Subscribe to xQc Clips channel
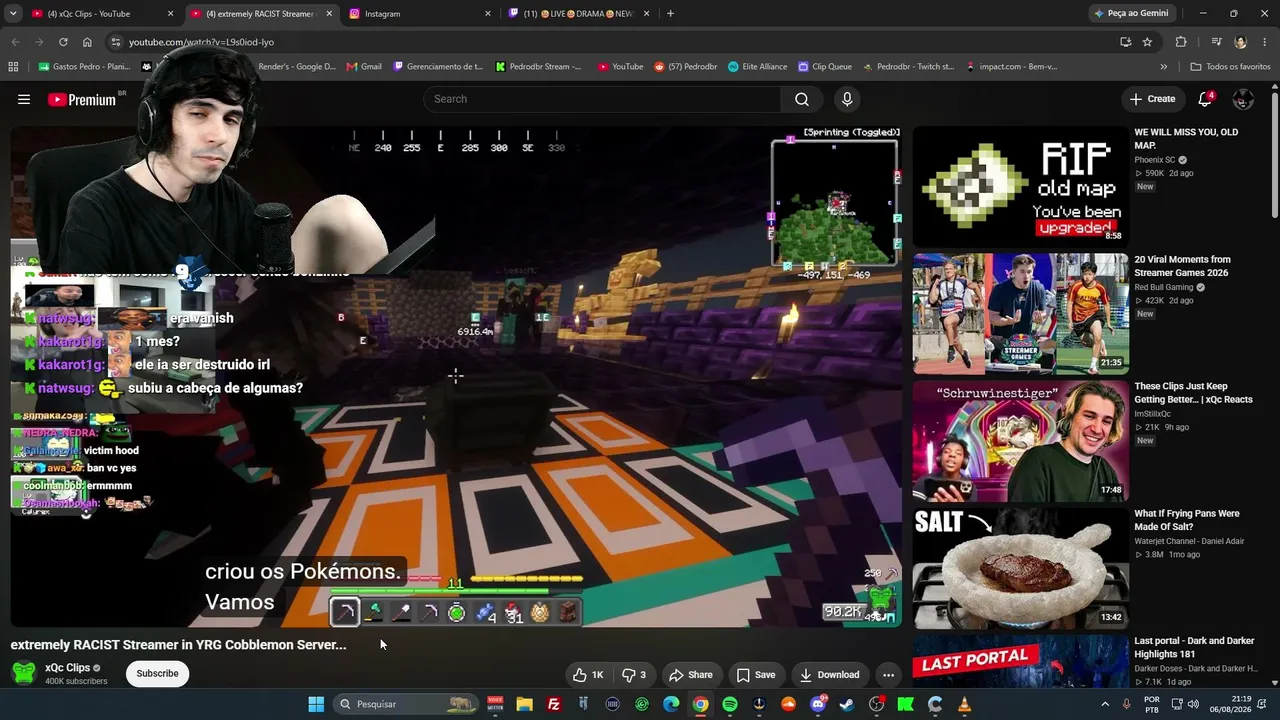Image resolution: width=1280 pixels, height=720 pixels. pos(157,673)
